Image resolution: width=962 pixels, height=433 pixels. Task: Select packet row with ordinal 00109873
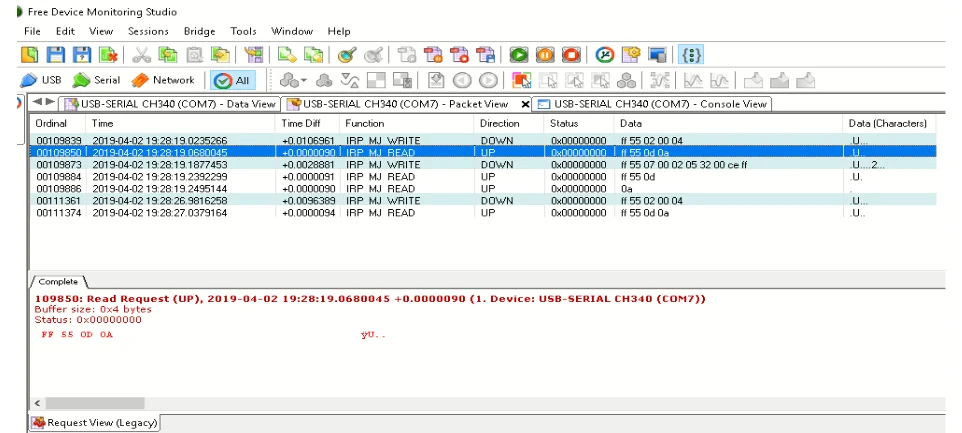pos(483,164)
